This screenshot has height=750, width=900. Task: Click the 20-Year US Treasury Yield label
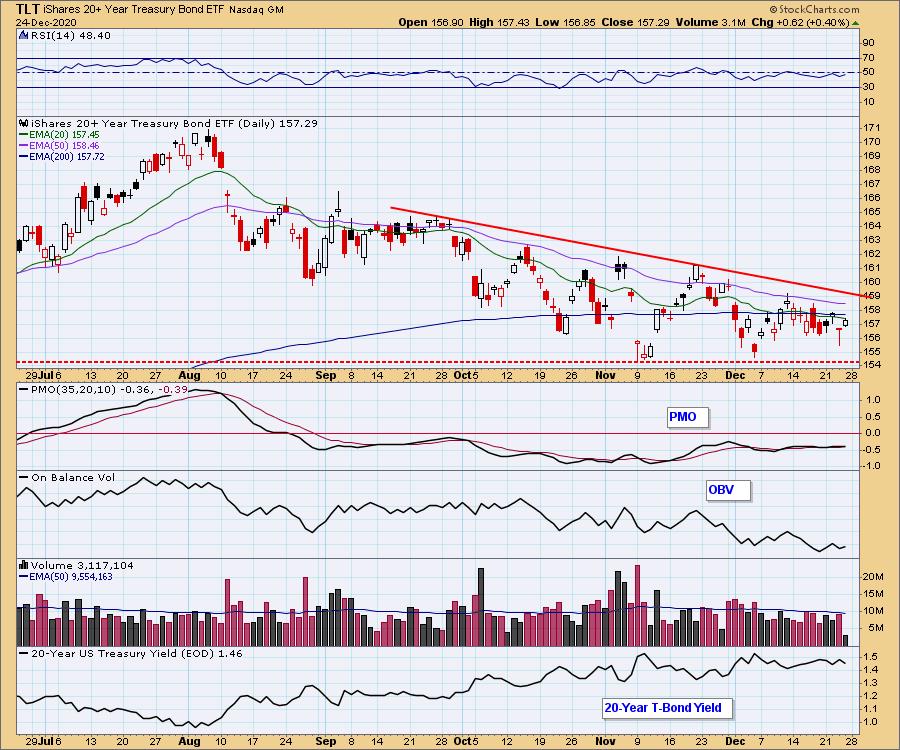[137, 653]
